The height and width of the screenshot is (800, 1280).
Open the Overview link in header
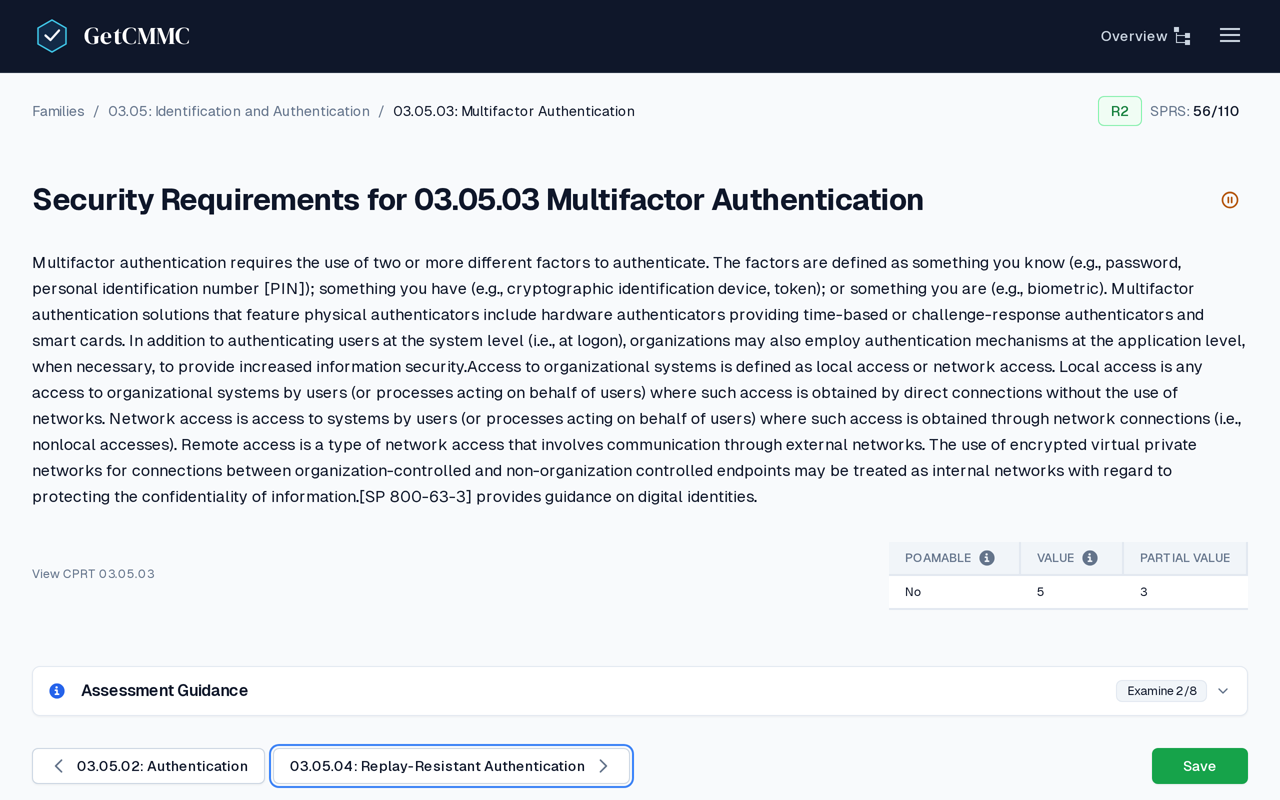point(1146,36)
